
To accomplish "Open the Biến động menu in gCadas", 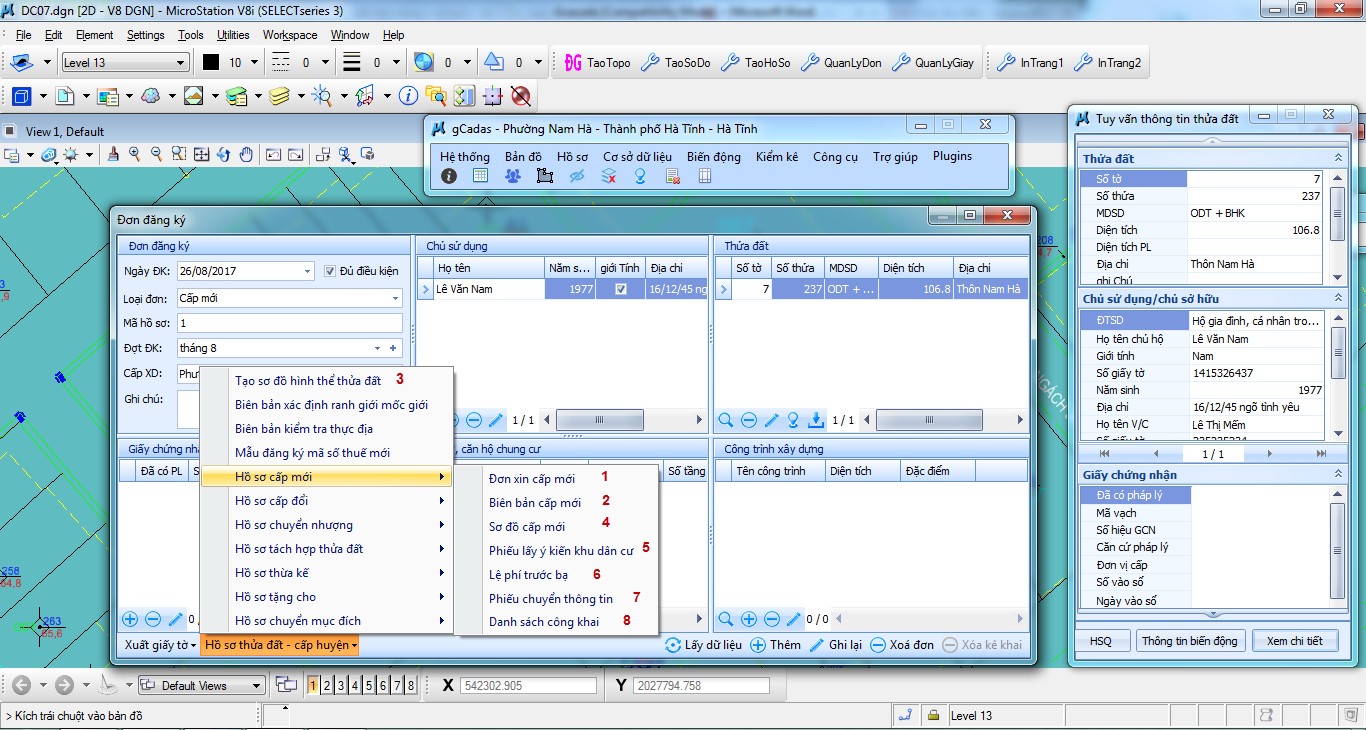I will pyautogui.click(x=713, y=157).
